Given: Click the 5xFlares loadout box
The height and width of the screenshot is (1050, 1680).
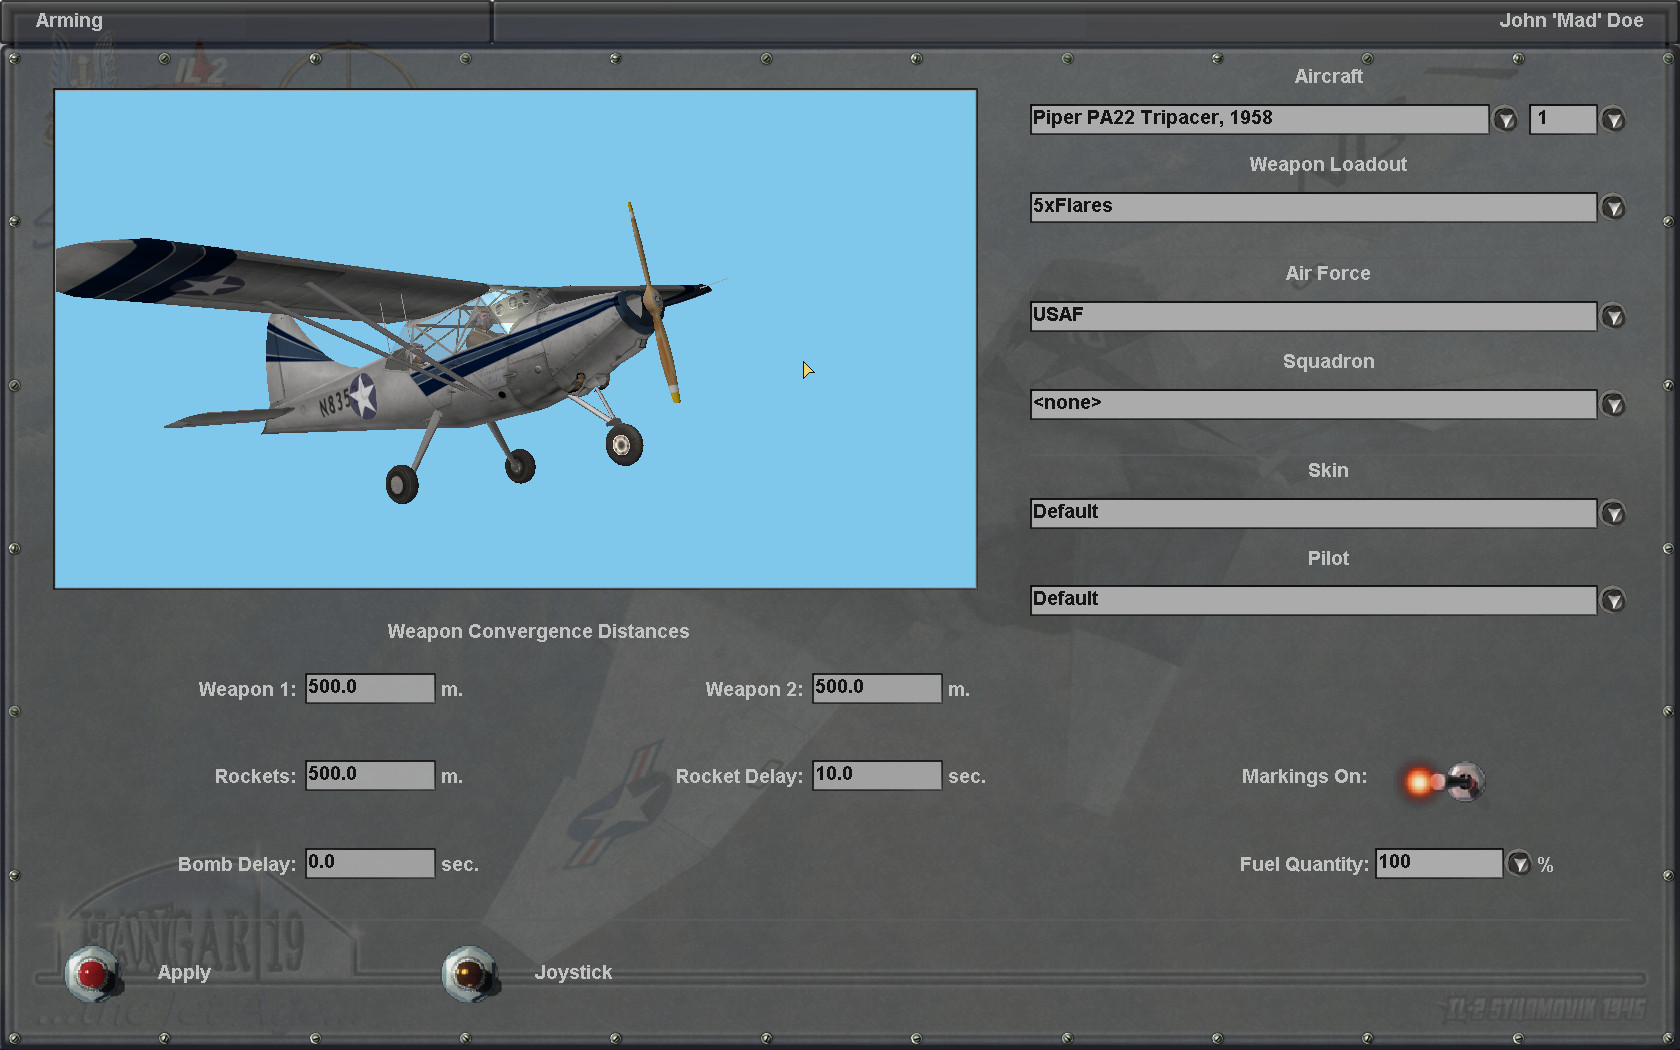Looking at the screenshot, I should (1313, 207).
